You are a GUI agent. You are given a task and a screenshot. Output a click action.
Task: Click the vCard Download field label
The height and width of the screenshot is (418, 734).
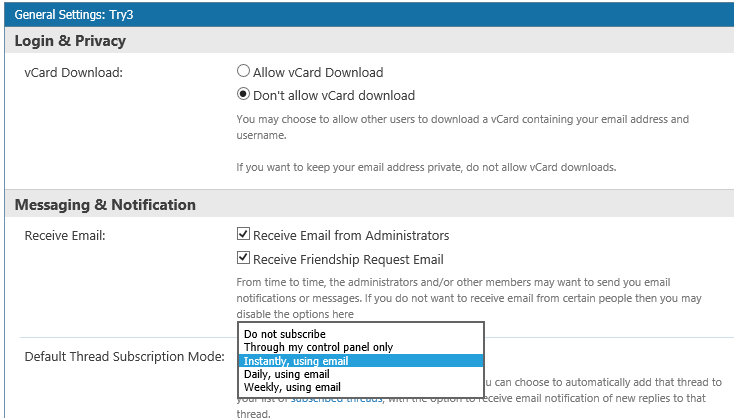(73, 73)
